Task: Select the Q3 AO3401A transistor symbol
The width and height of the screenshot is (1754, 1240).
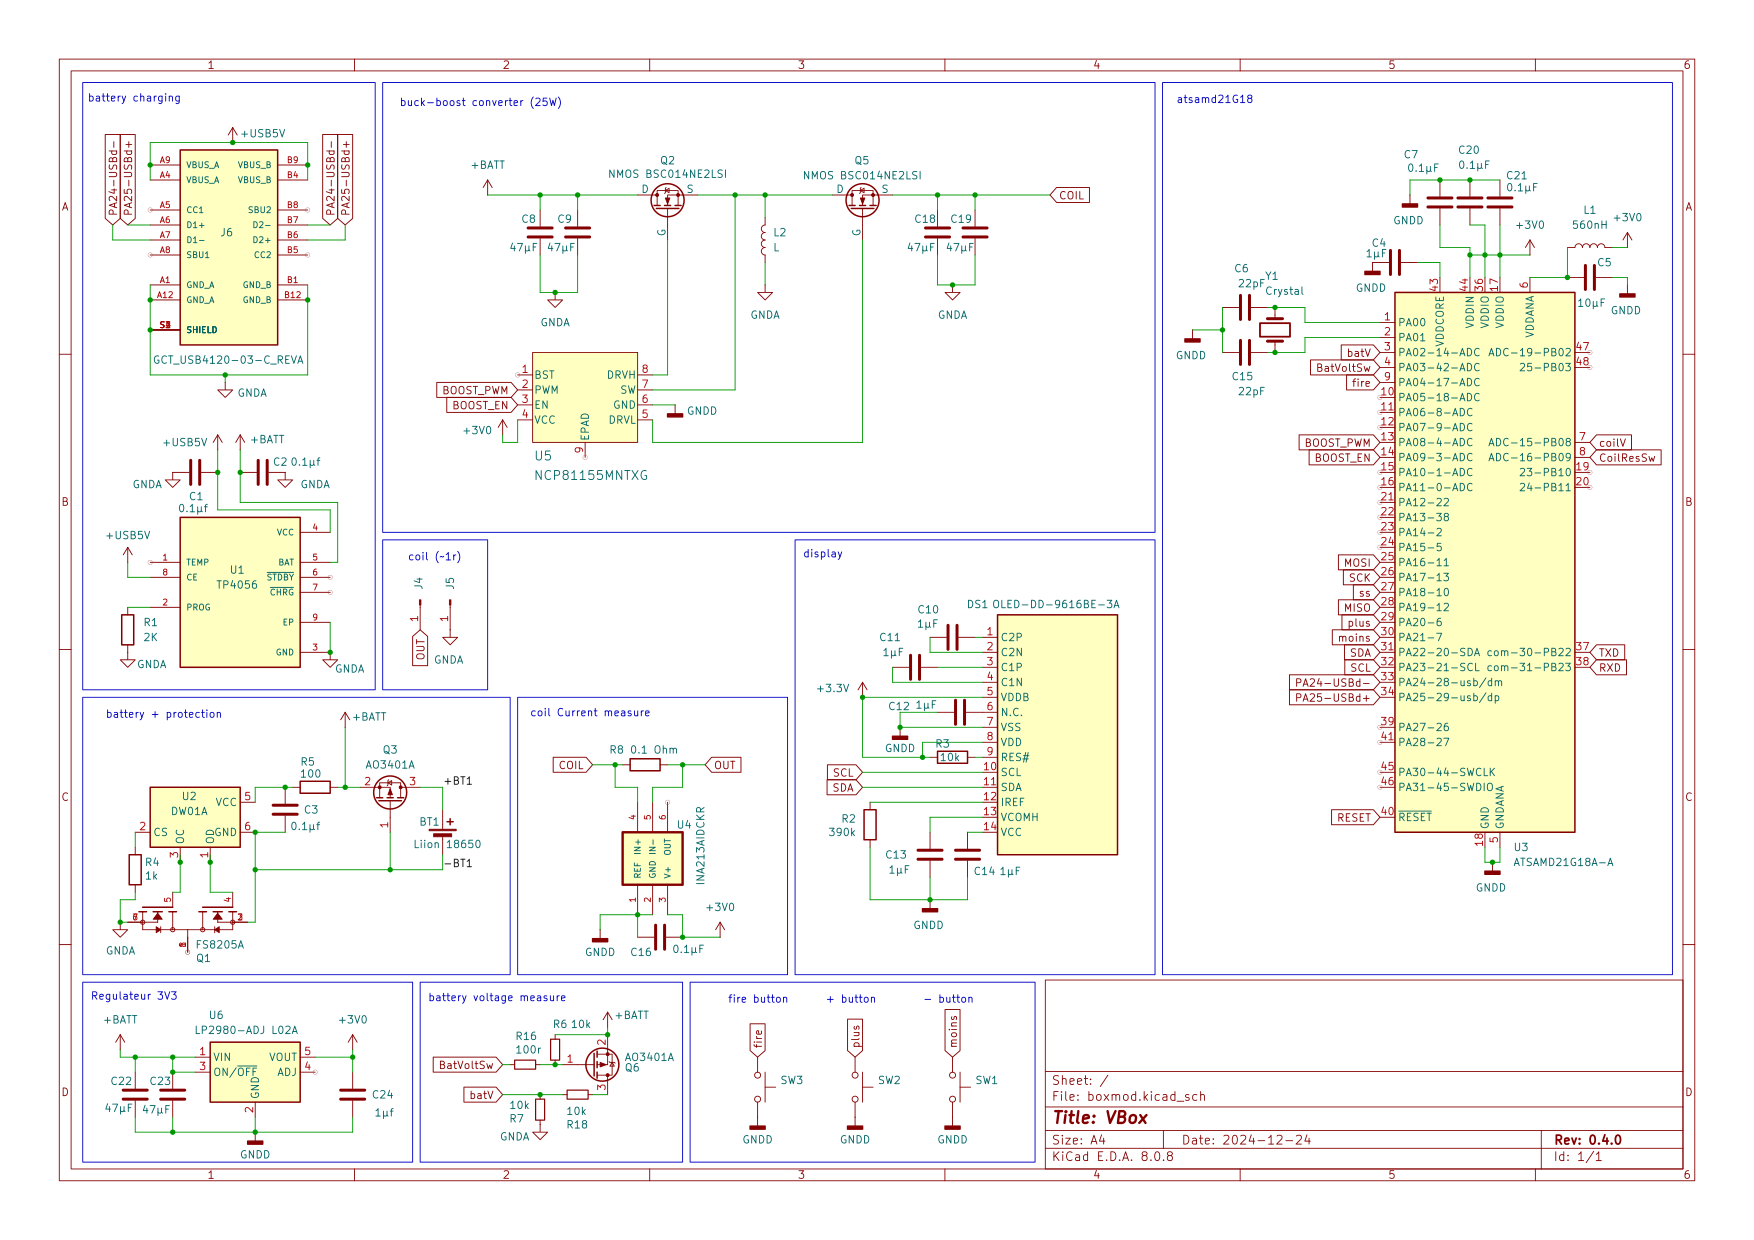Action: [390, 792]
